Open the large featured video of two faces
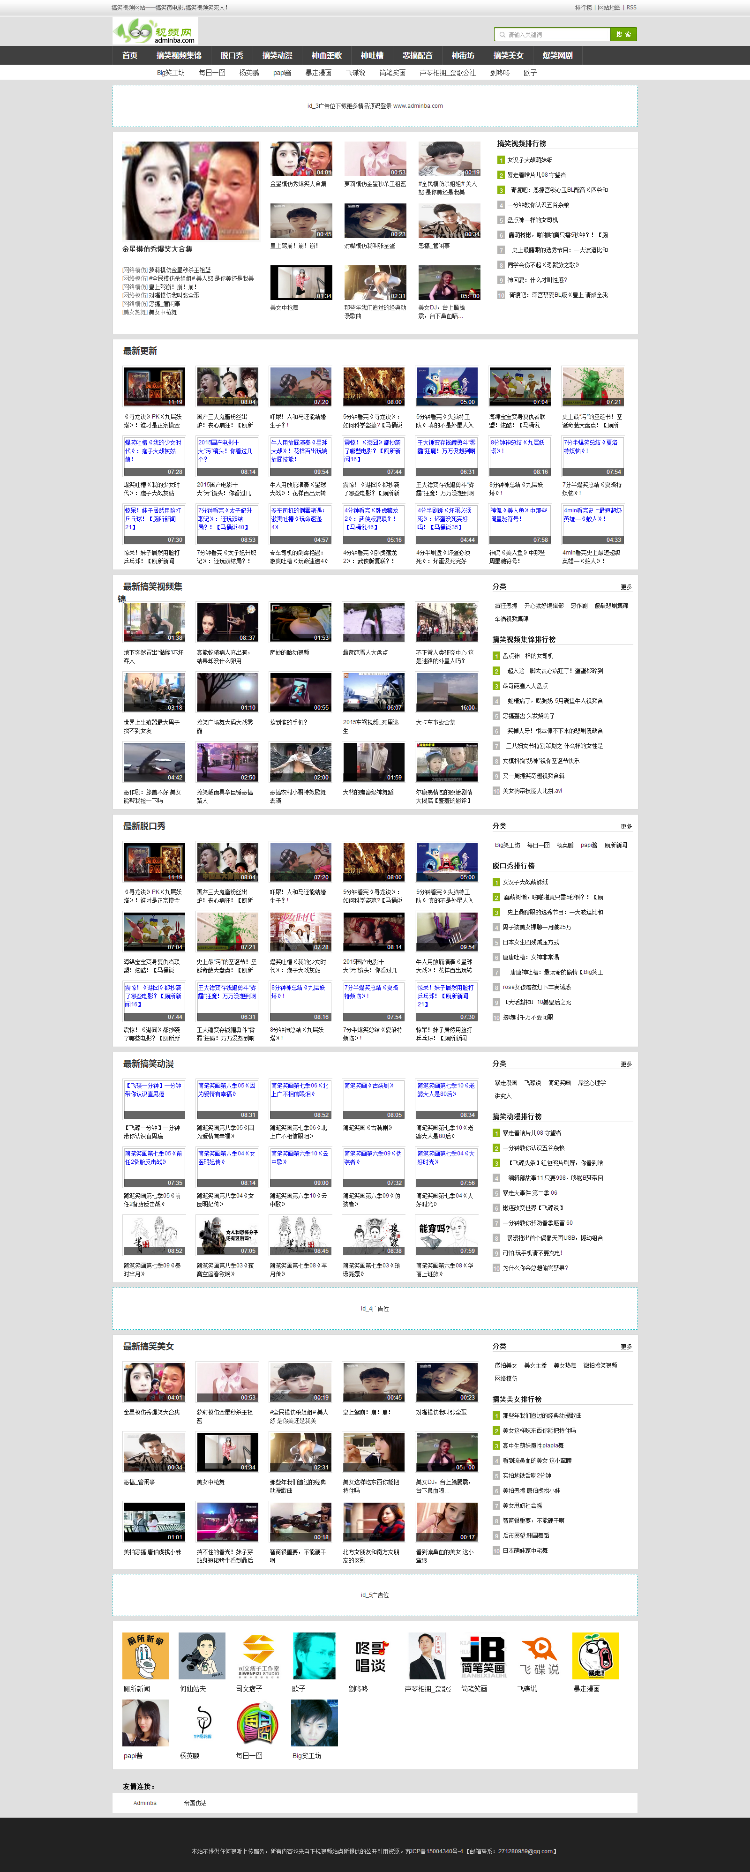The image size is (750, 1872). (x=190, y=190)
